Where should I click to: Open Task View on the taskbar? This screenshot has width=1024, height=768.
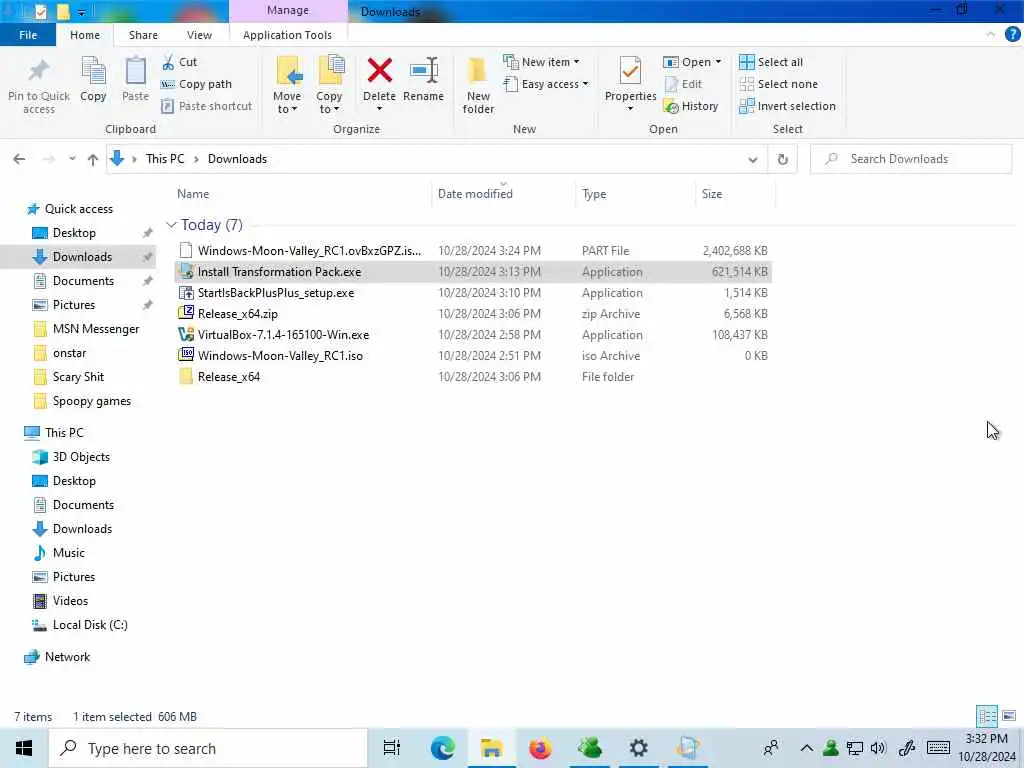pyautogui.click(x=392, y=748)
